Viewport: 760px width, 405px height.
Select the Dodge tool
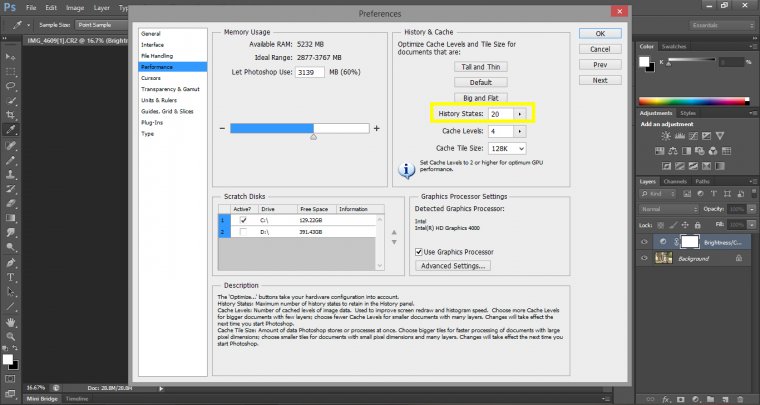[11, 247]
